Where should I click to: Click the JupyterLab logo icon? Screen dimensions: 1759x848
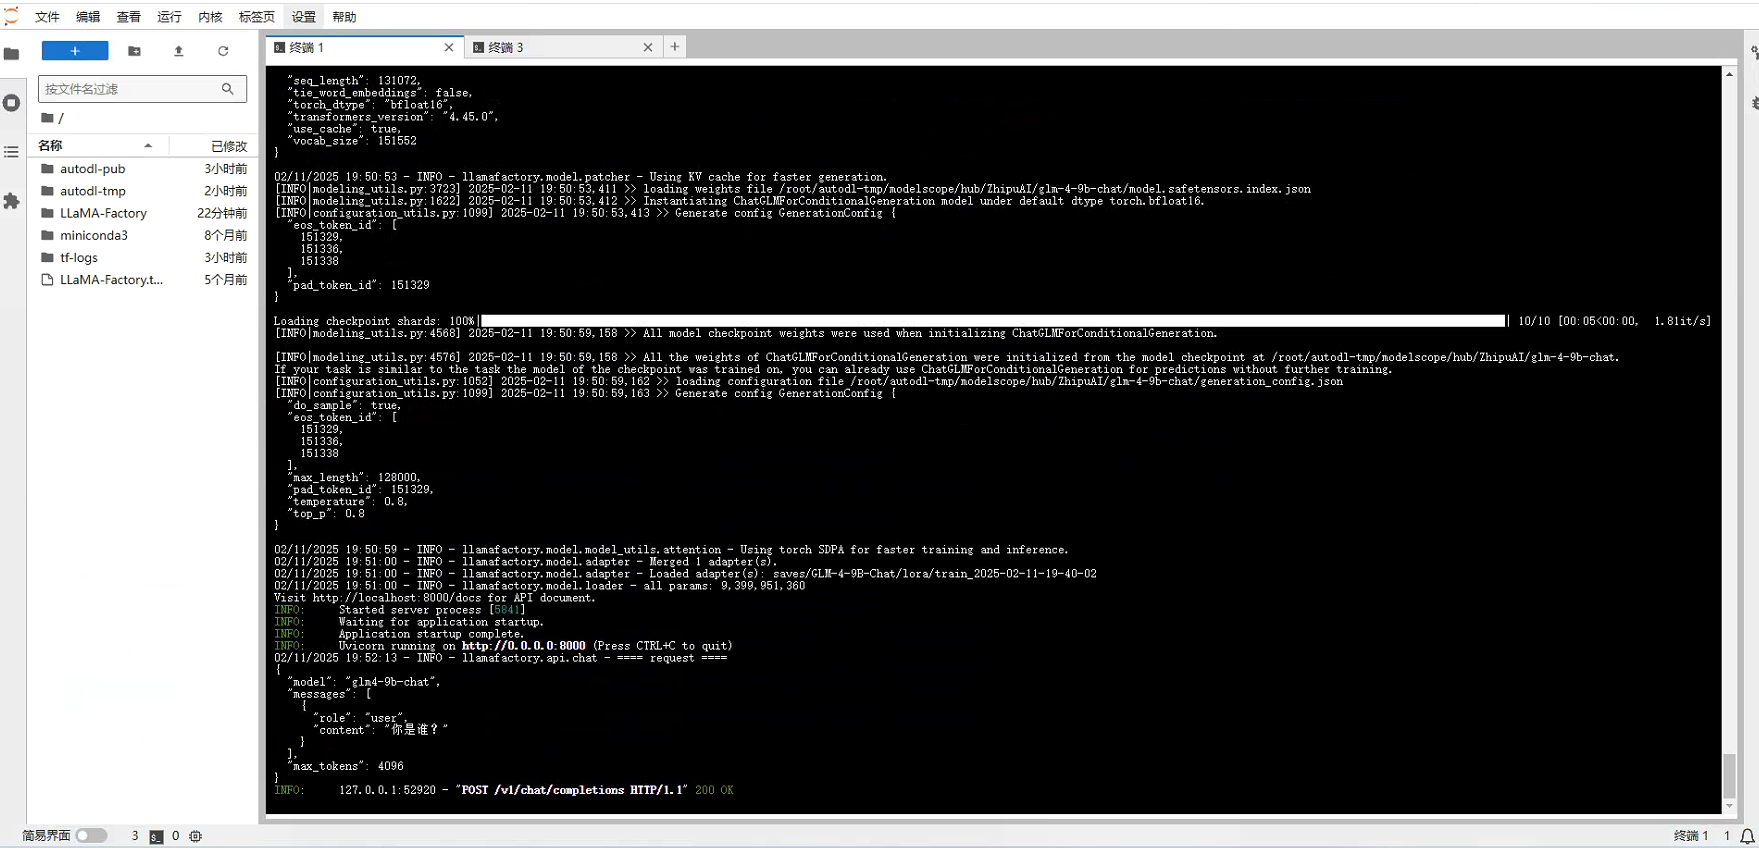tap(11, 16)
